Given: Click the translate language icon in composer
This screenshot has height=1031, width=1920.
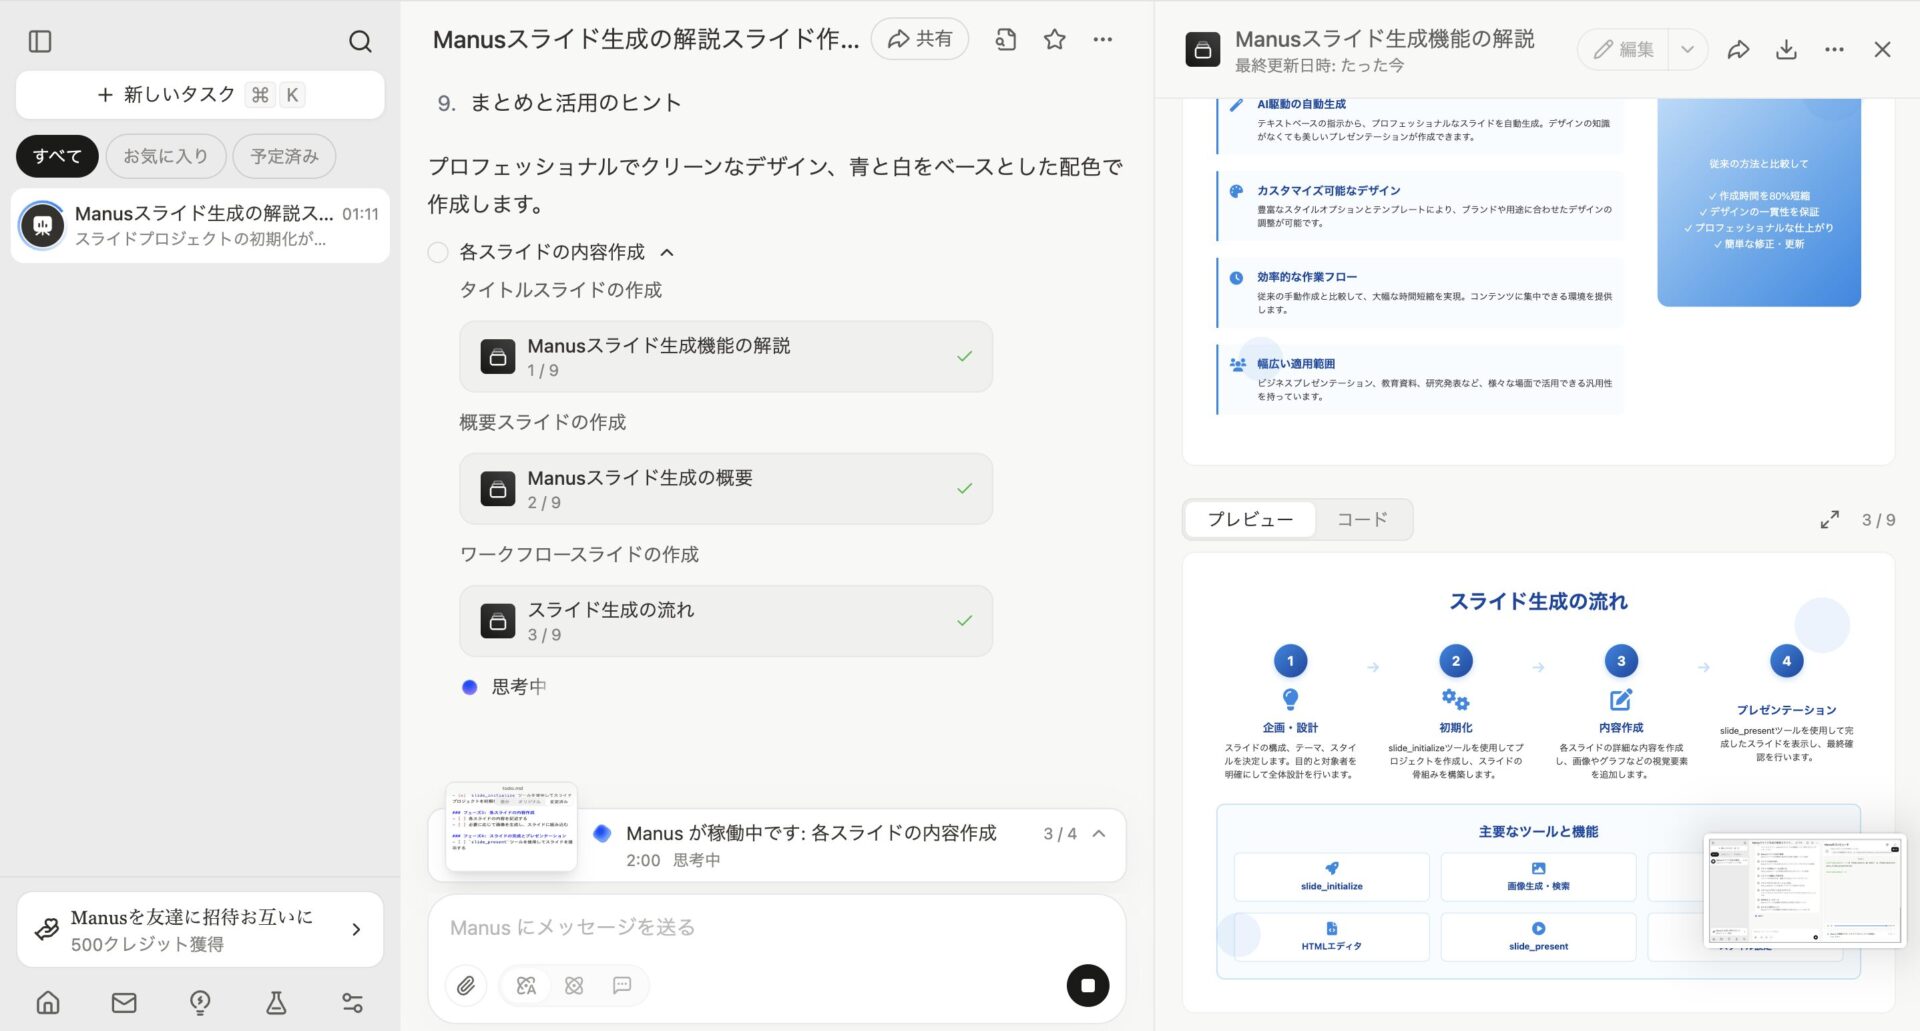Looking at the screenshot, I should [x=526, y=986].
